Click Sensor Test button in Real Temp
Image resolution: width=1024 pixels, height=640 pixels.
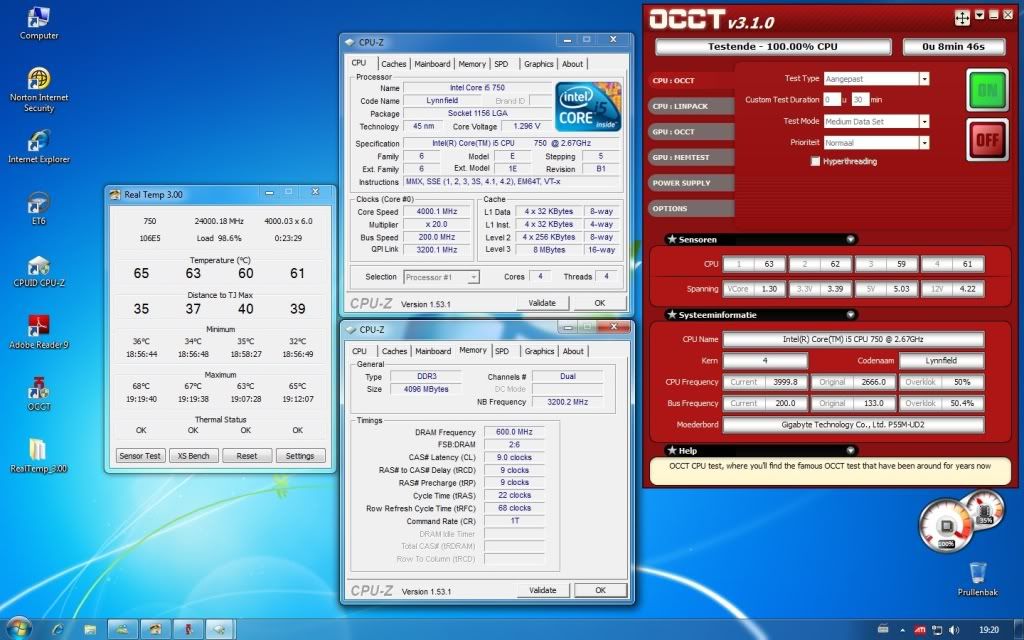[x=140, y=456]
